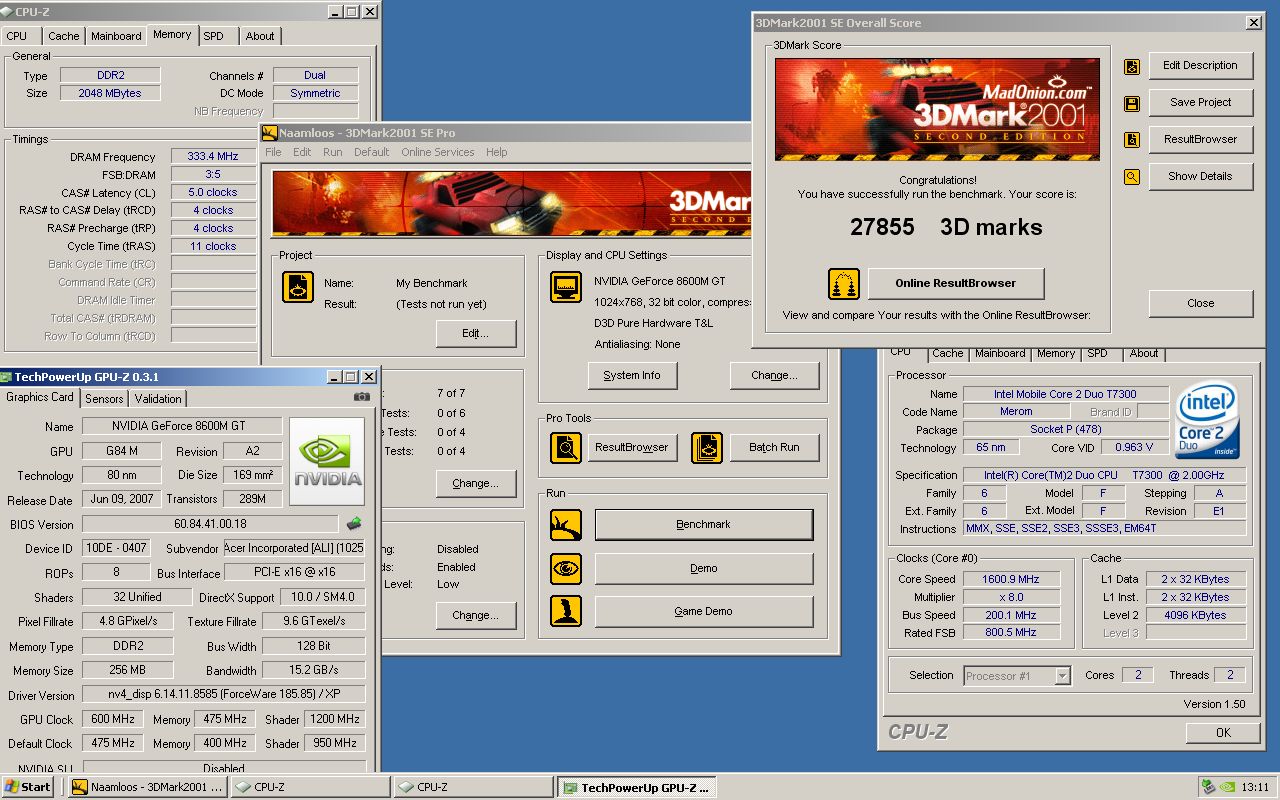Click the Driver Version field in GPU-Z
The height and width of the screenshot is (800, 1280).
pos(224,694)
